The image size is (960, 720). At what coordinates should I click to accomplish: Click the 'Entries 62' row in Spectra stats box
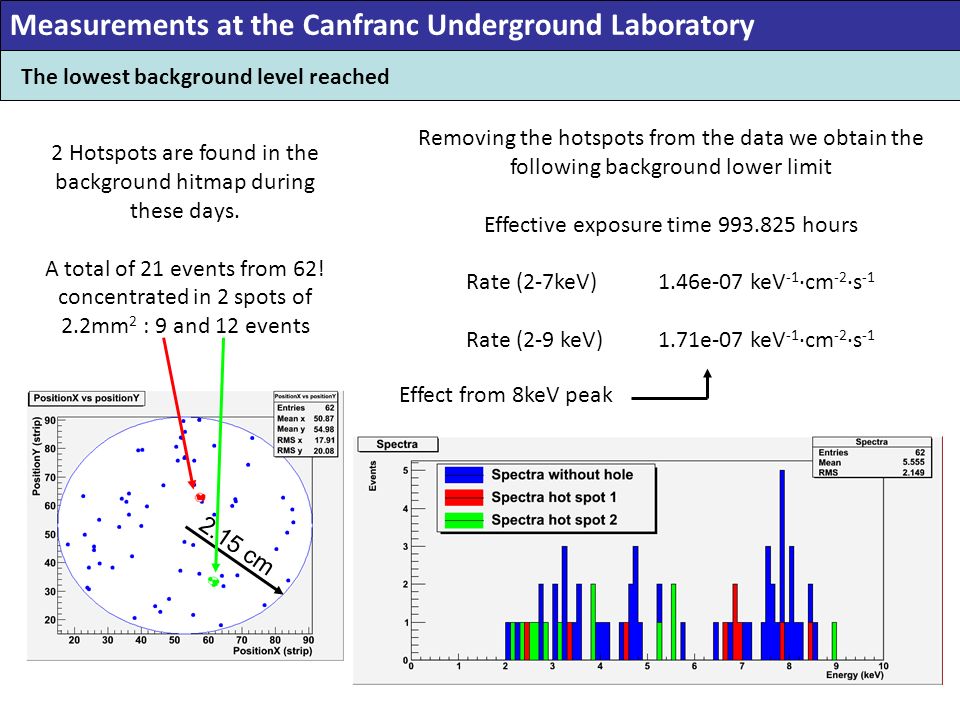871,452
